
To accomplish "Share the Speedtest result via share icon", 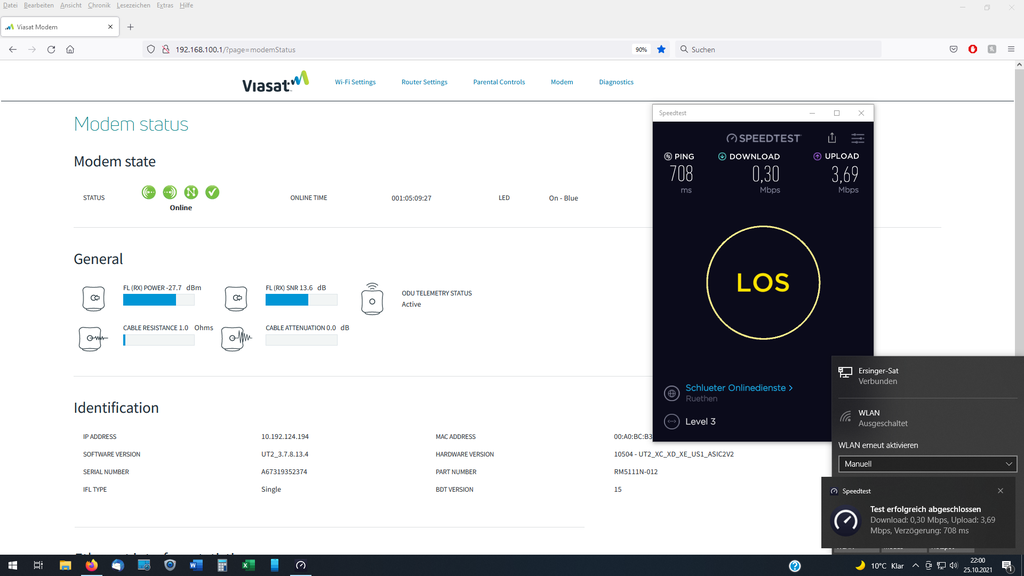I will tap(832, 138).
